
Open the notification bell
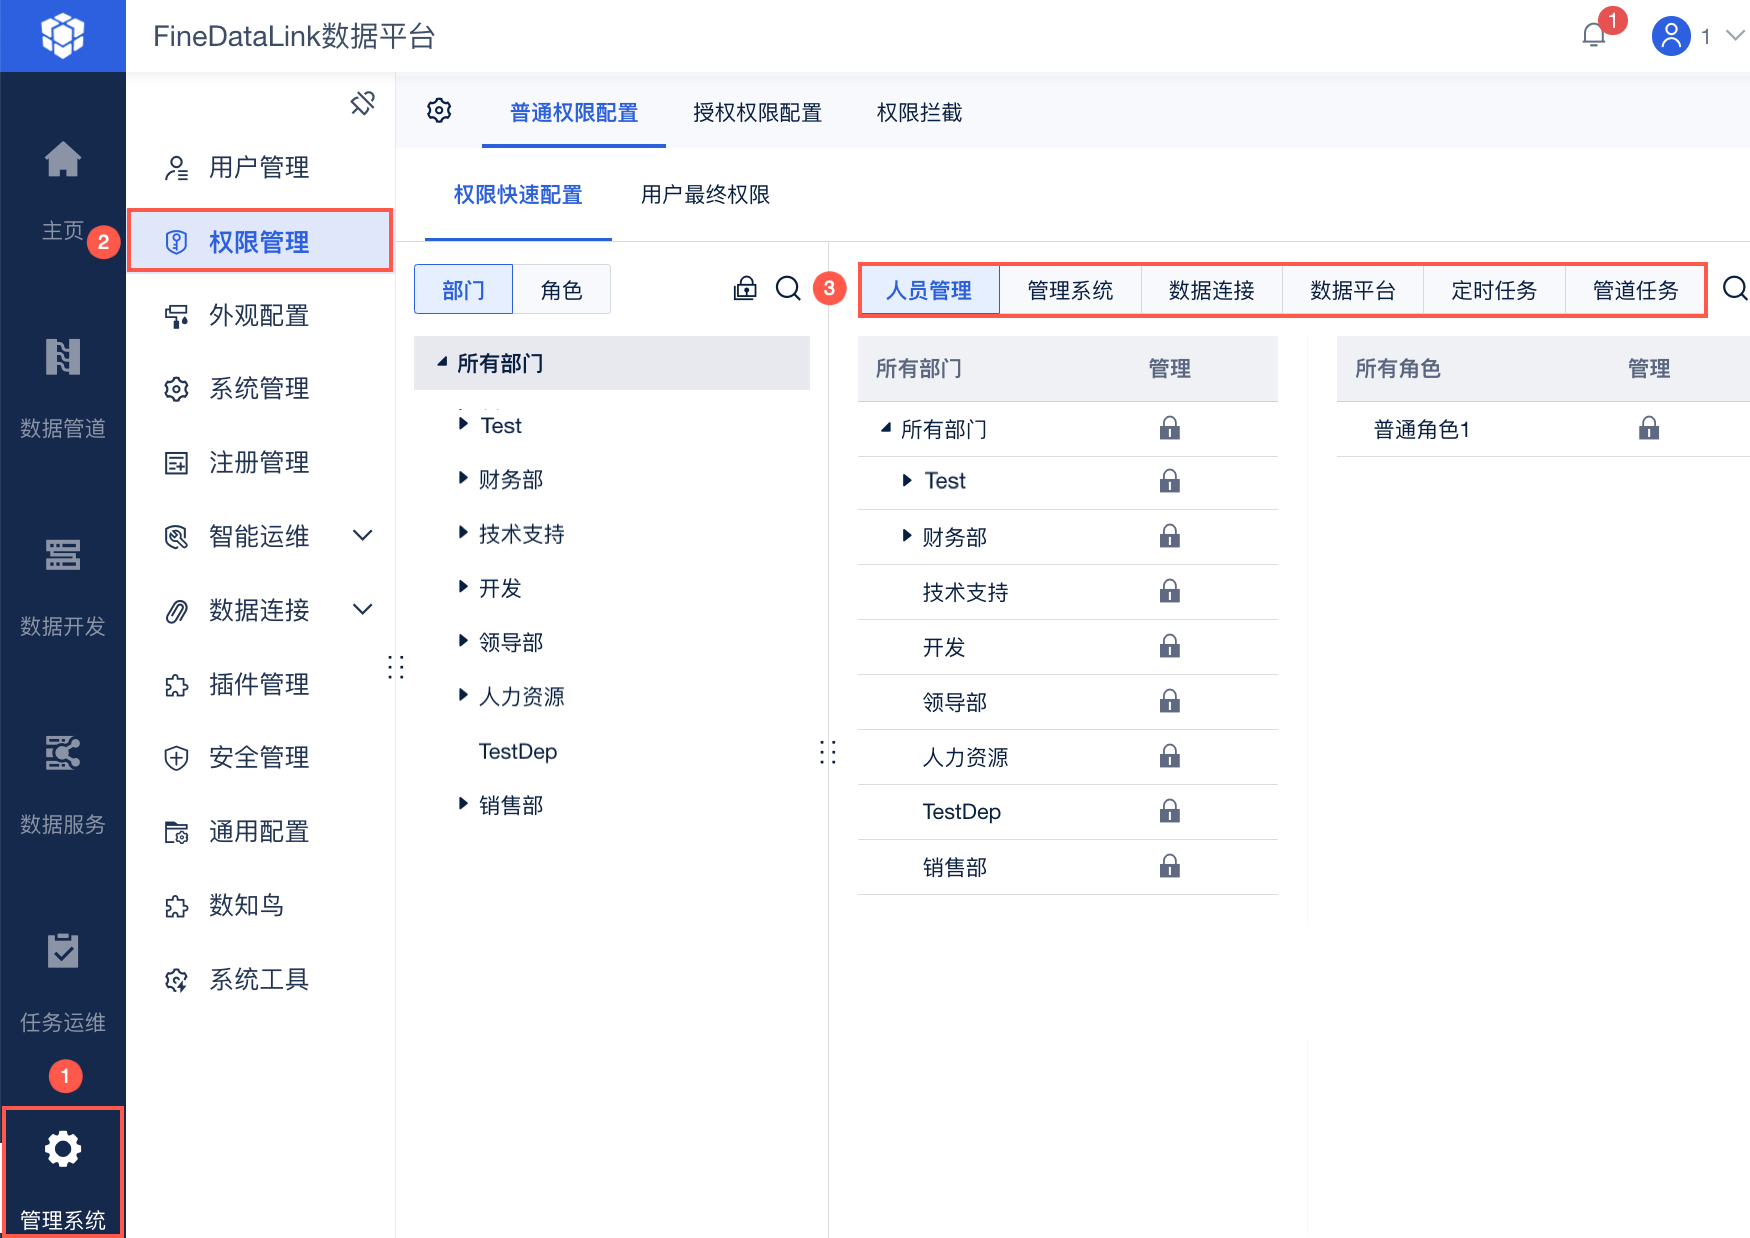pyautogui.click(x=1594, y=36)
